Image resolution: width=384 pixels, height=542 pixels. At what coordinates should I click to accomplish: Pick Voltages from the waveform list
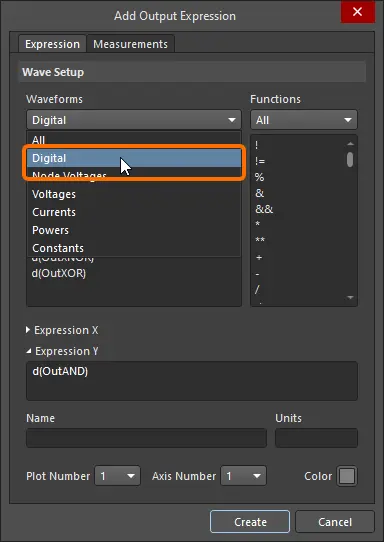click(134, 194)
